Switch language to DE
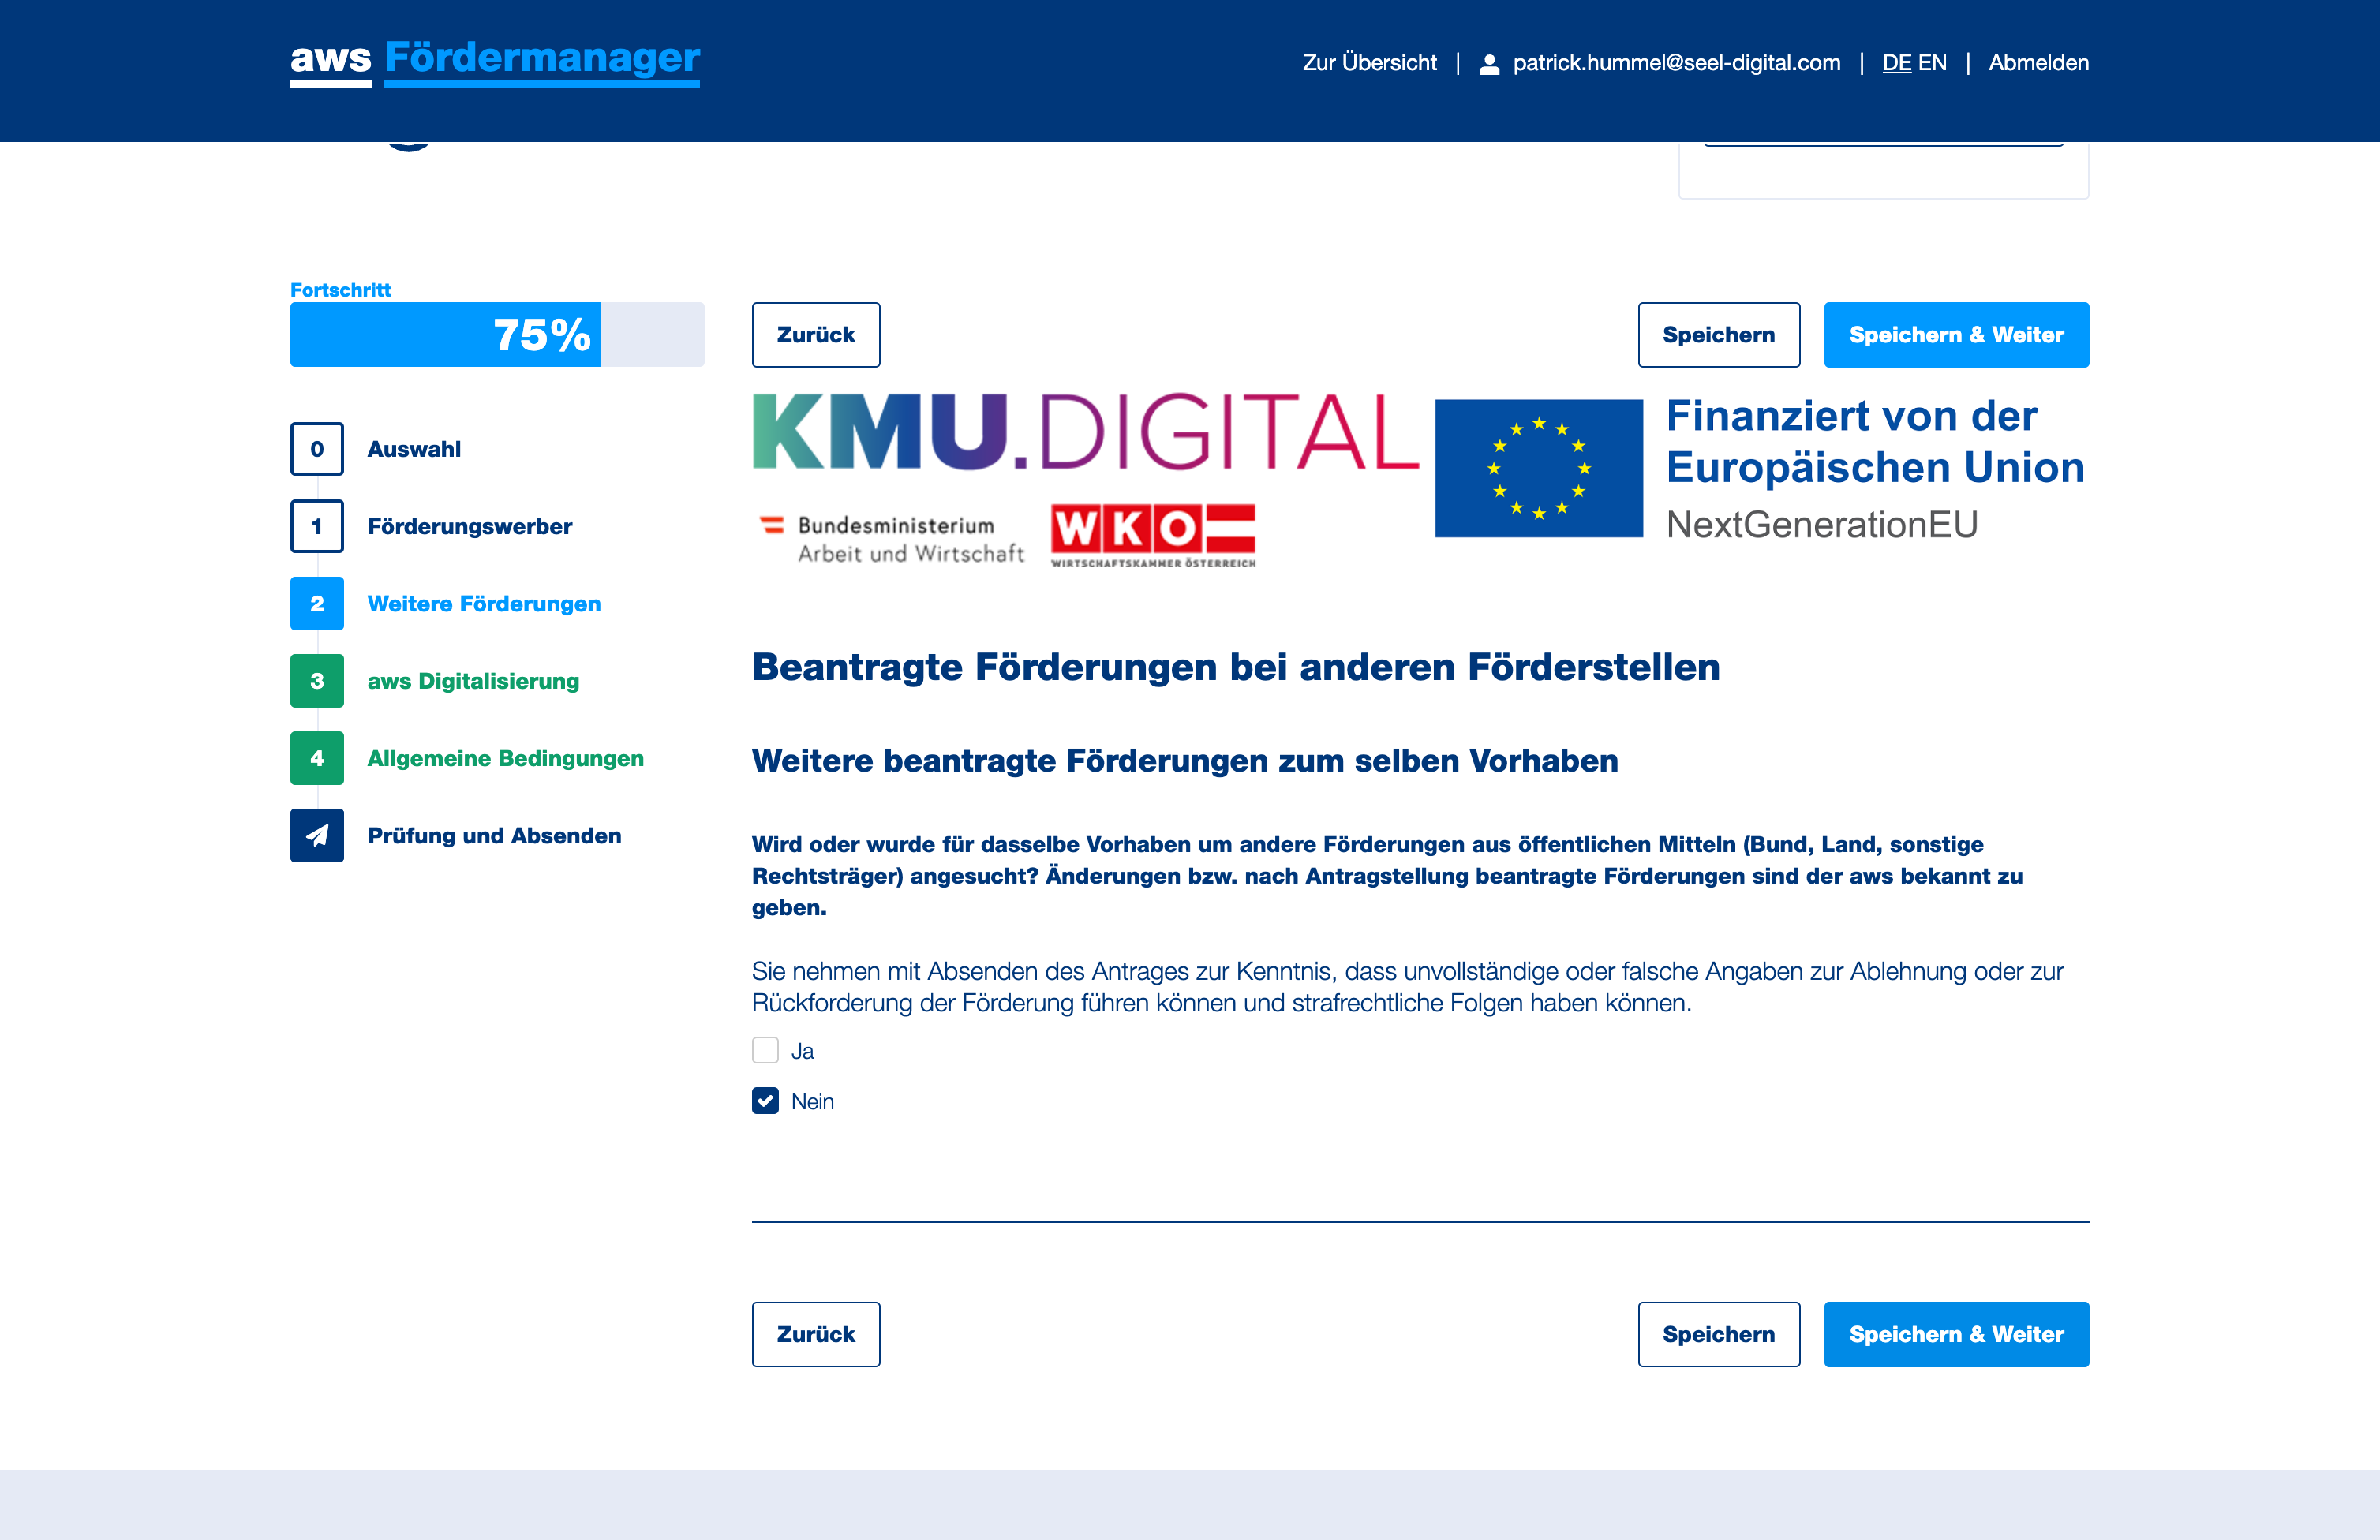This screenshot has height=1540, width=2380. click(x=1896, y=63)
